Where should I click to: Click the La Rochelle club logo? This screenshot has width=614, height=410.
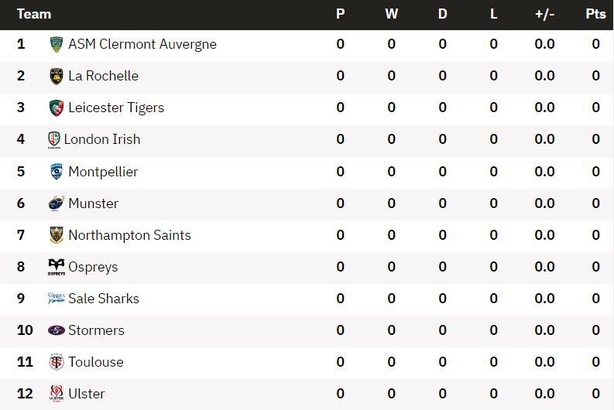click(x=56, y=76)
